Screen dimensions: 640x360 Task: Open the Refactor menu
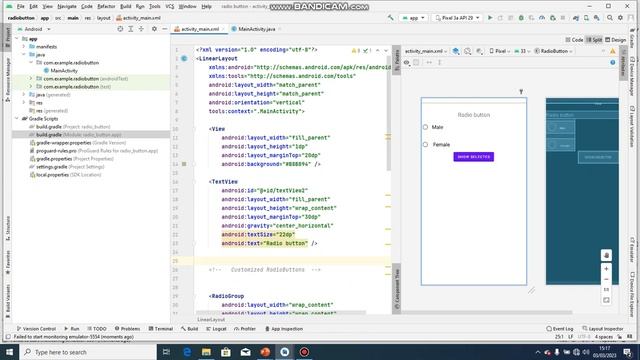click(x=106, y=7)
